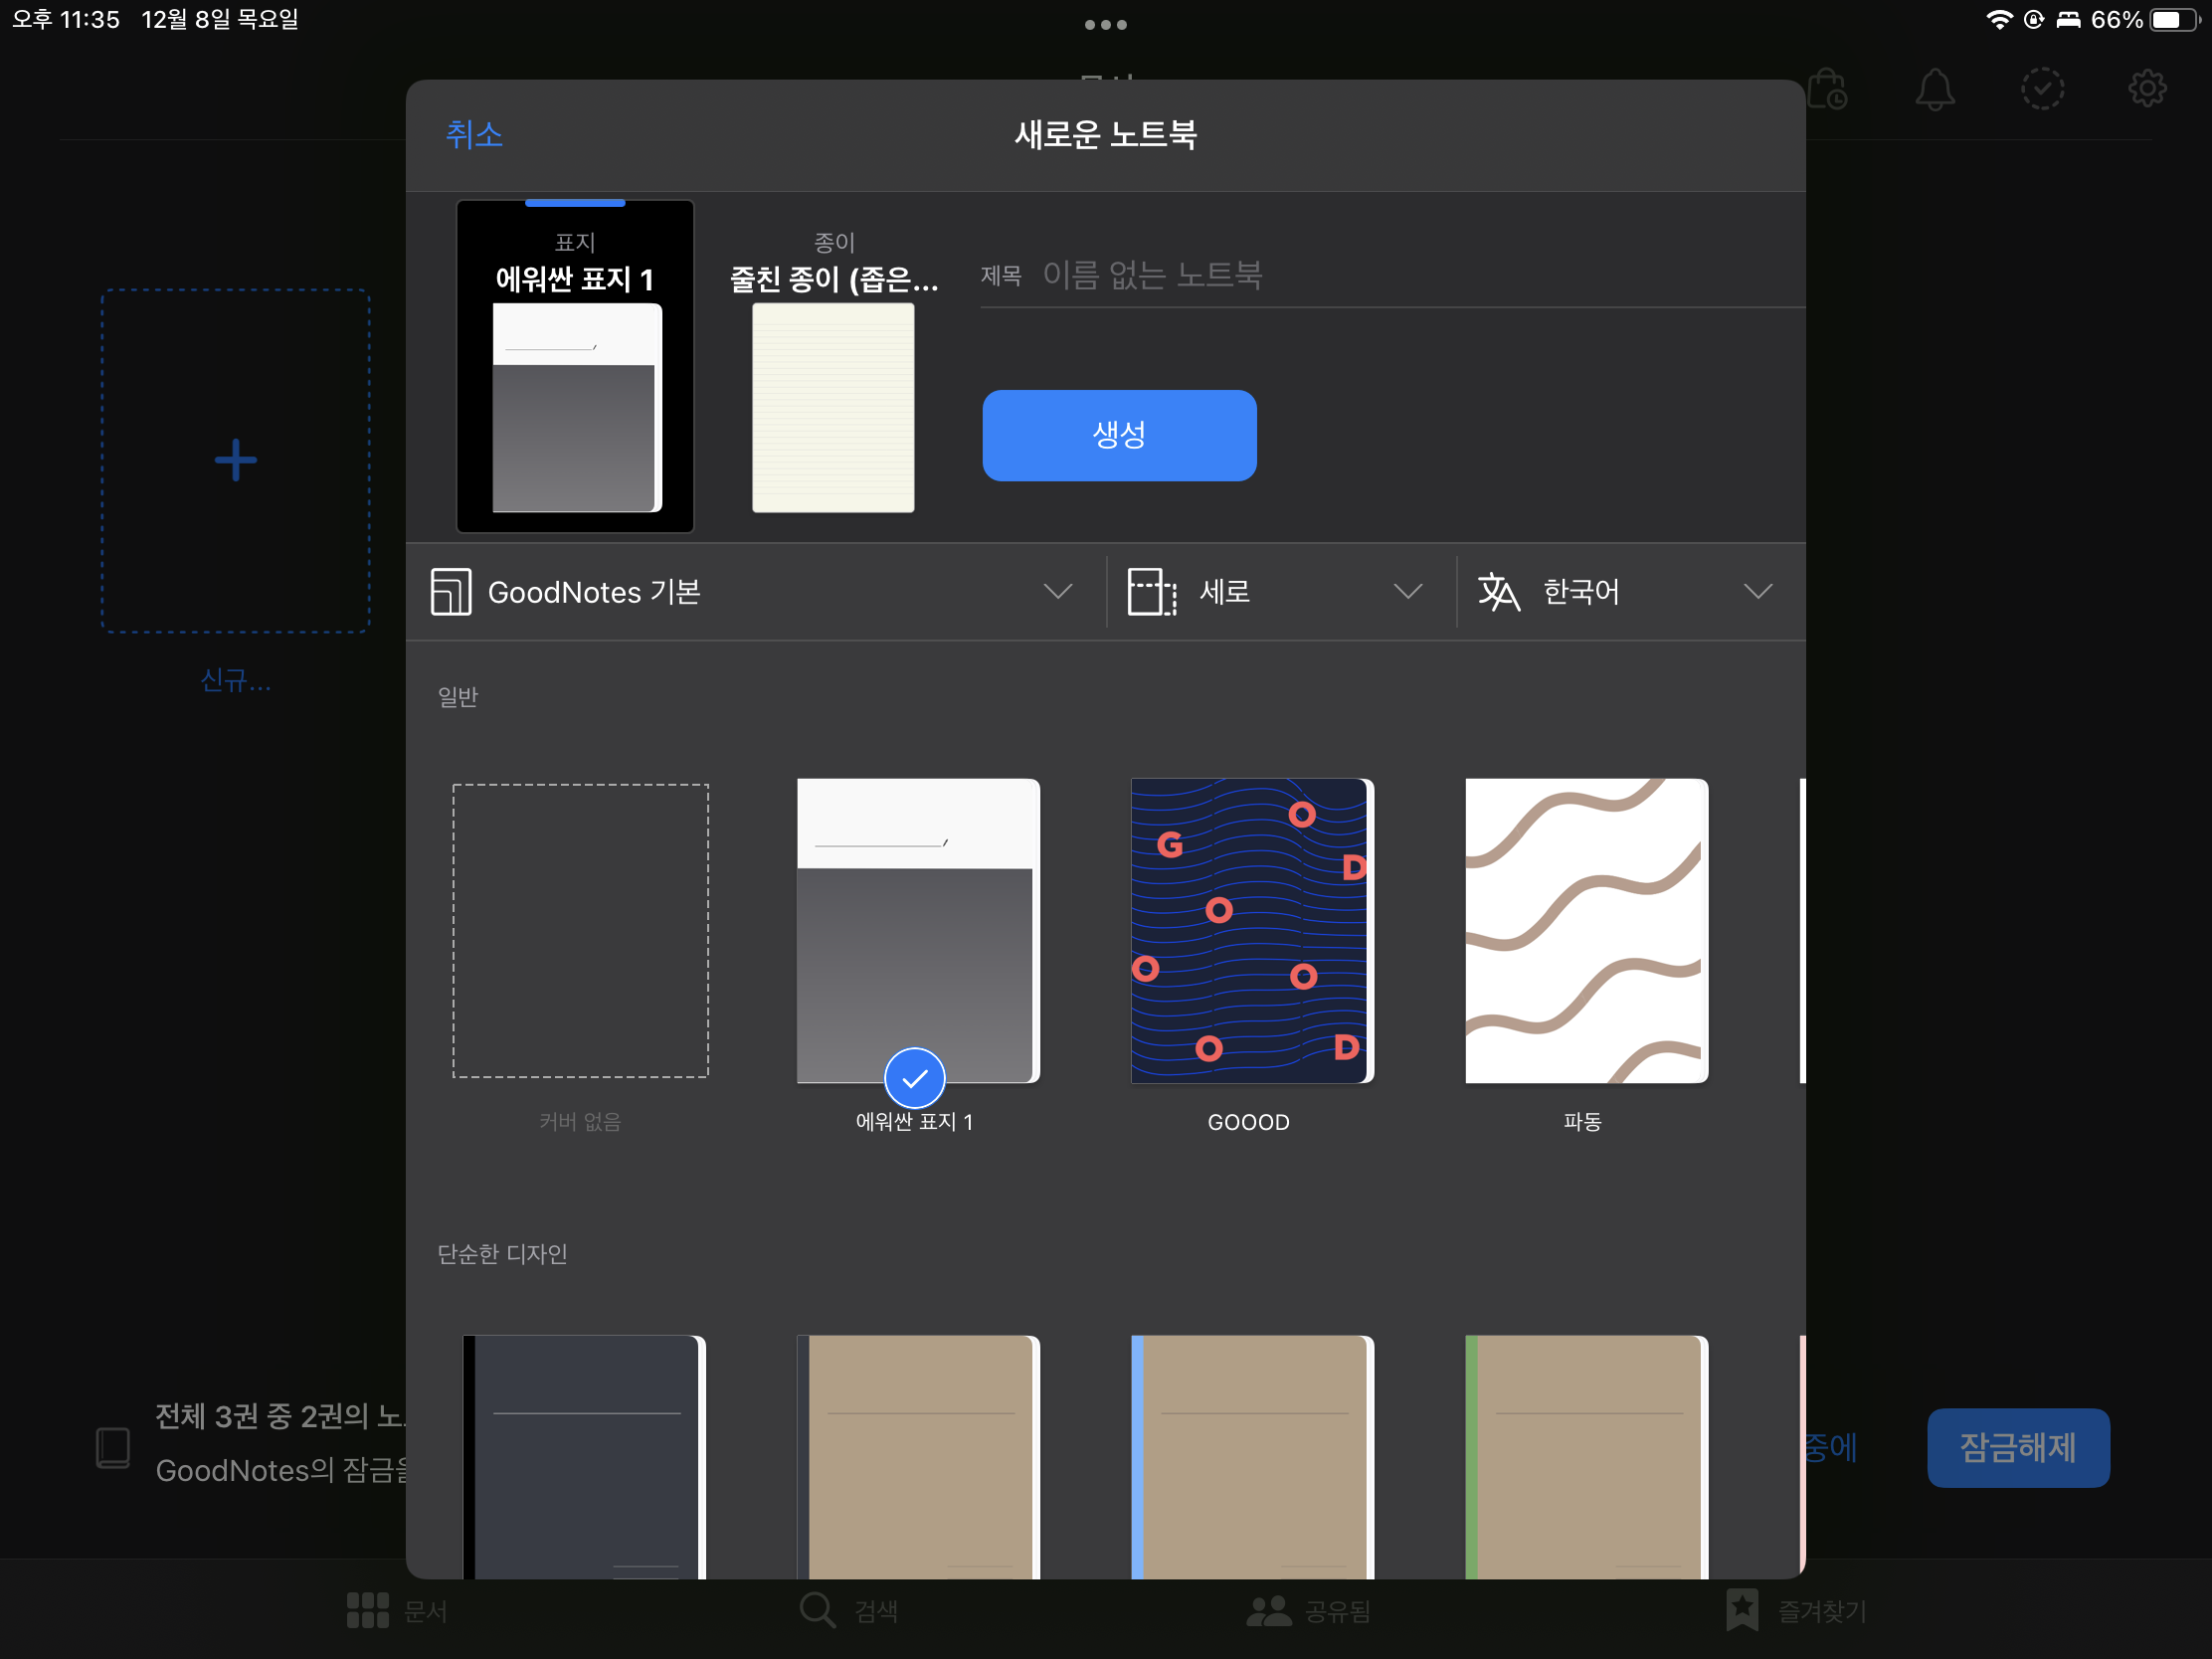Tap the dashed circle select checkmark icon
The image size is (2212, 1659).
[x=2042, y=89]
